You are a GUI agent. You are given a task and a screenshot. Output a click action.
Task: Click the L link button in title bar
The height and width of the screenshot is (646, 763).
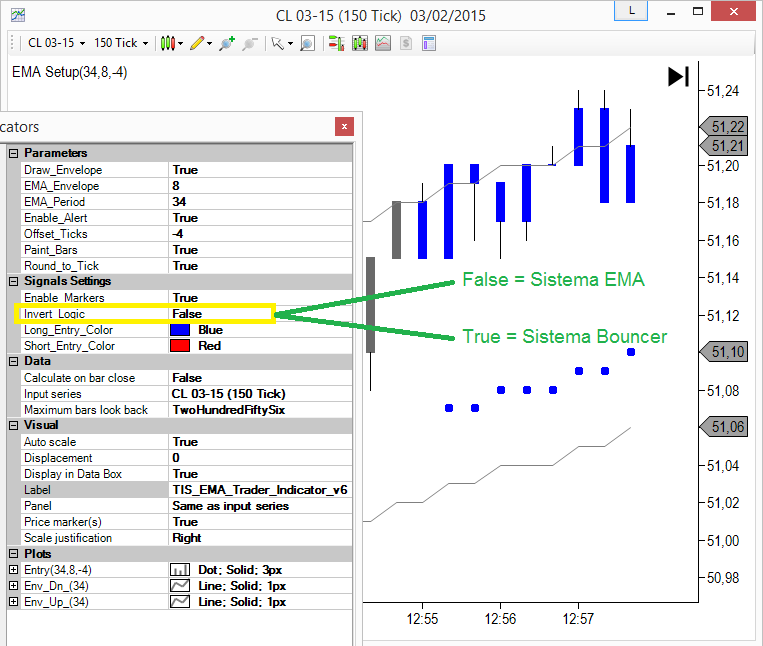(x=632, y=11)
